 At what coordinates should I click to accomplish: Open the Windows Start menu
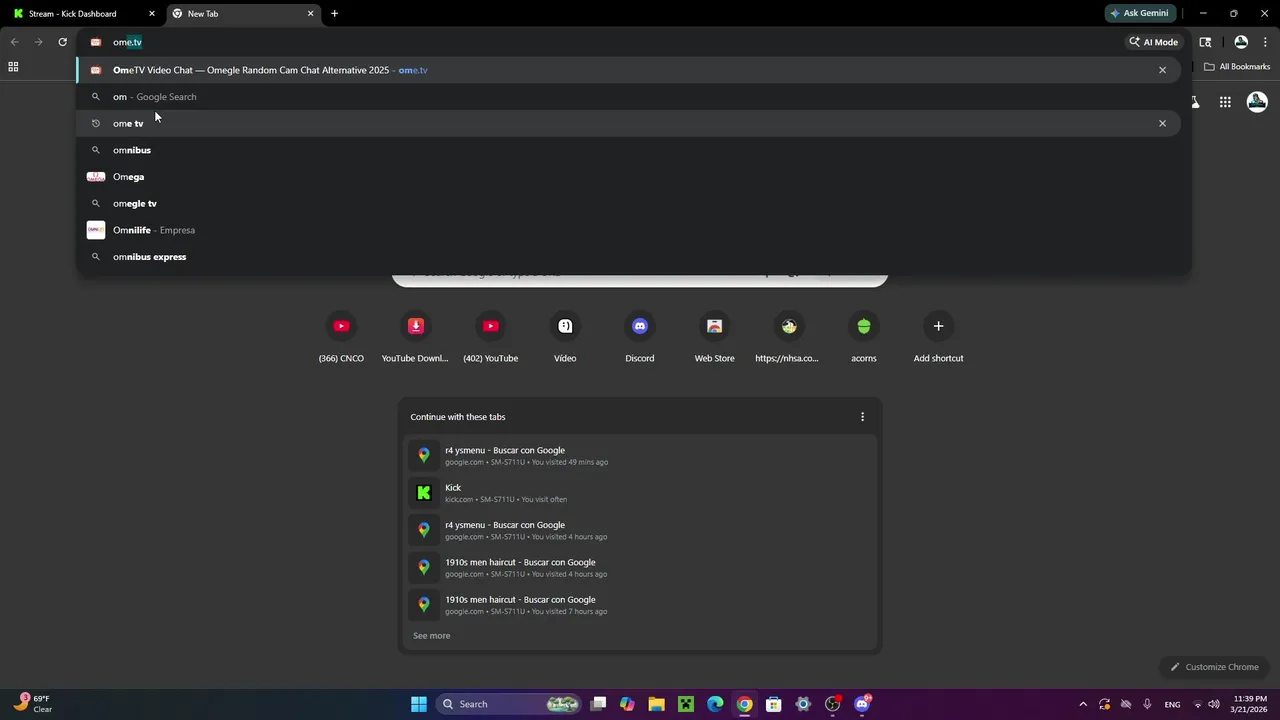pyautogui.click(x=419, y=704)
